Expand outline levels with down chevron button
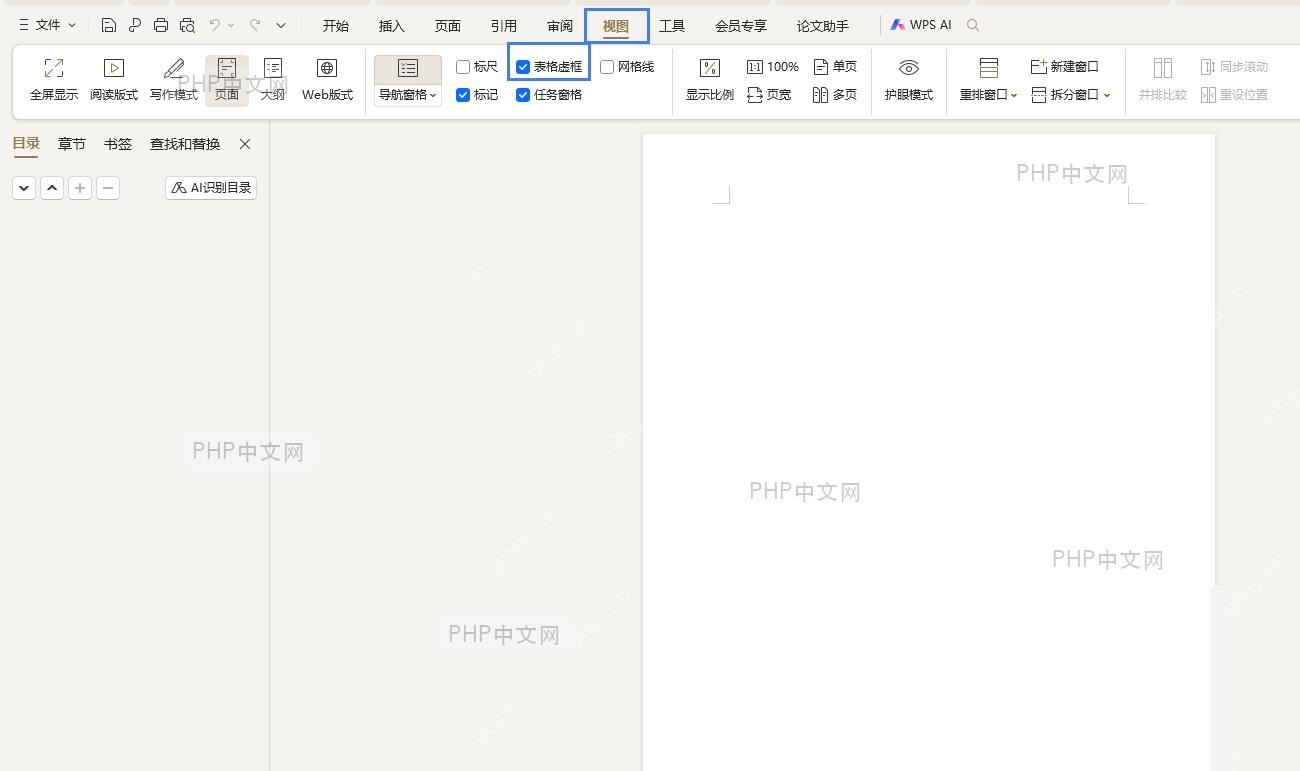 pyautogui.click(x=24, y=187)
